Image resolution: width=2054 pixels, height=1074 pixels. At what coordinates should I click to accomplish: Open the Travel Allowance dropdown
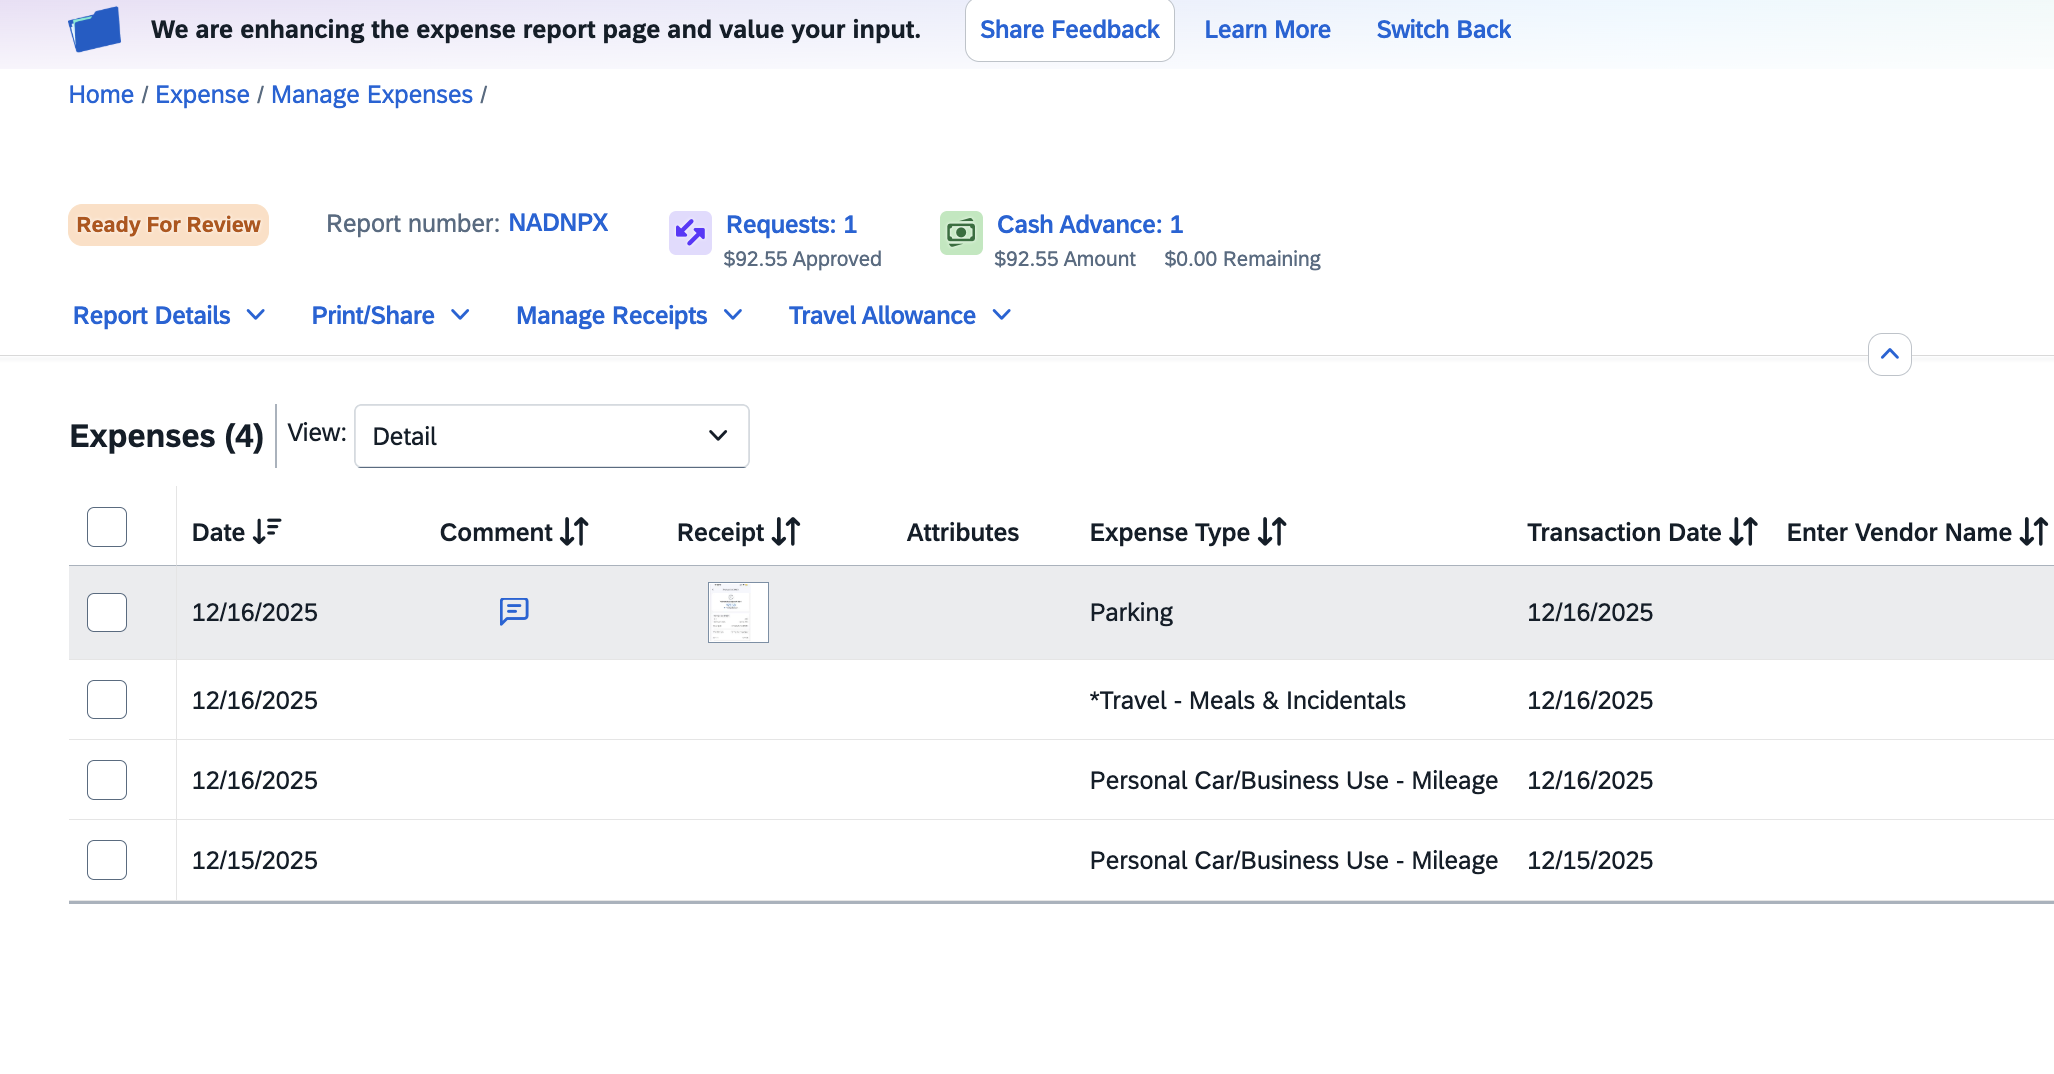point(897,315)
